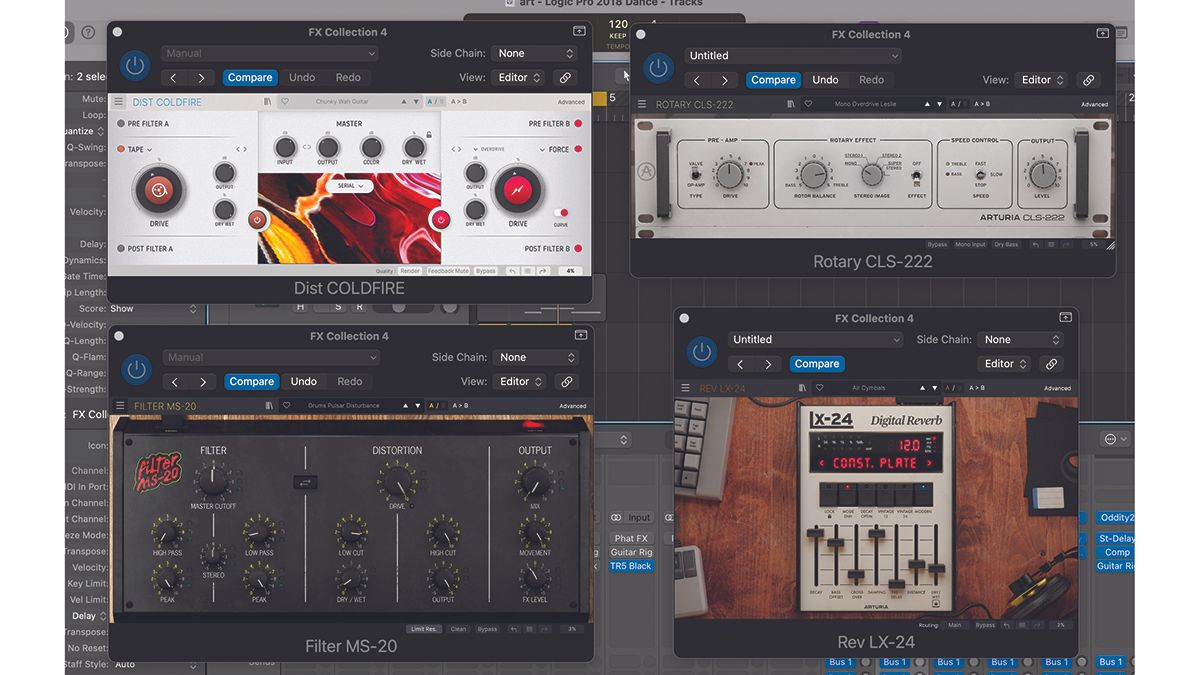Click the Compare button in Filter MS-20 window
Screen dimensions: 1200x675
pos(251,381)
